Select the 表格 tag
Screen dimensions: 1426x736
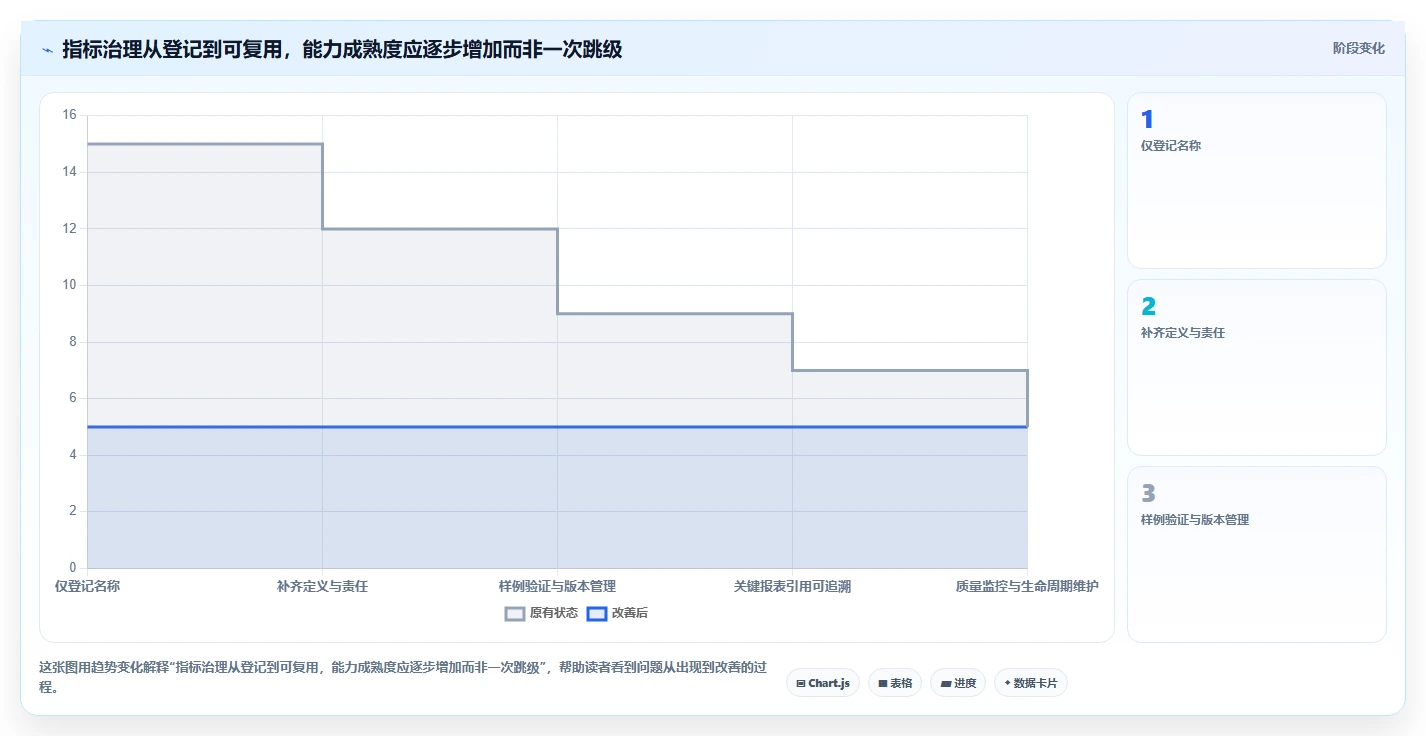click(895, 683)
